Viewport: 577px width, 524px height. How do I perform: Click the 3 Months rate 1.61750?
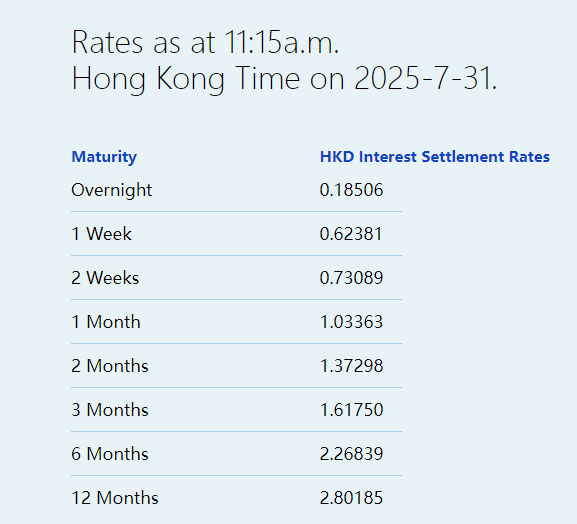coord(351,410)
